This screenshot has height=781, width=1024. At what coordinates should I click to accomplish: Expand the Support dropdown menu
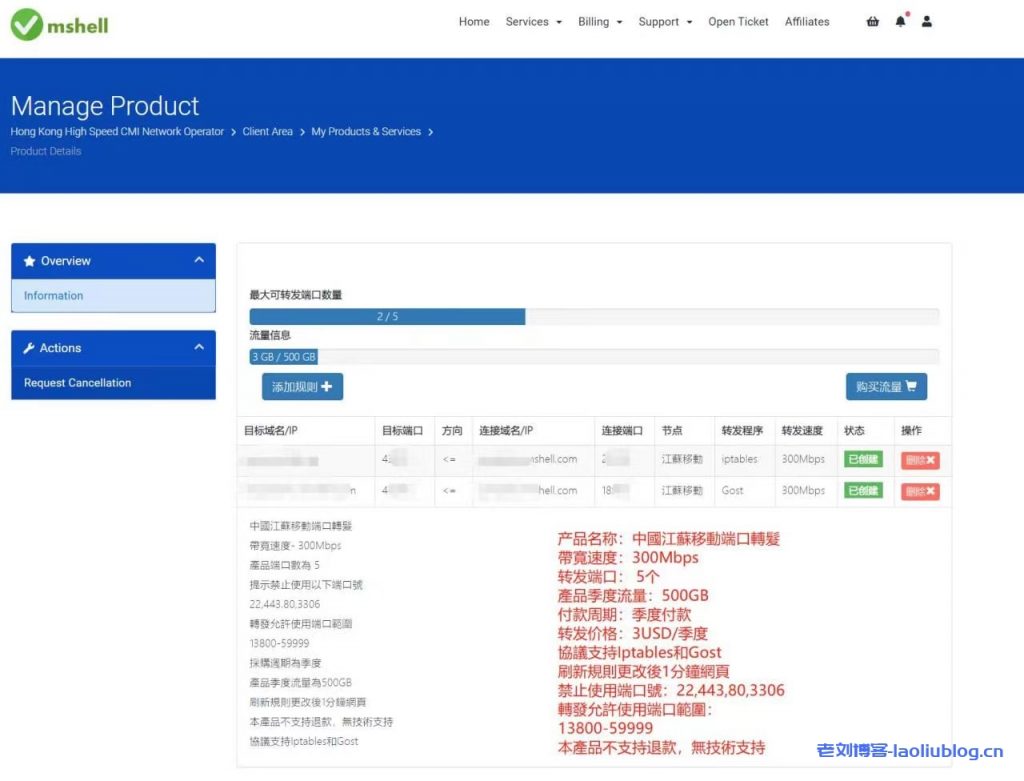tap(665, 22)
